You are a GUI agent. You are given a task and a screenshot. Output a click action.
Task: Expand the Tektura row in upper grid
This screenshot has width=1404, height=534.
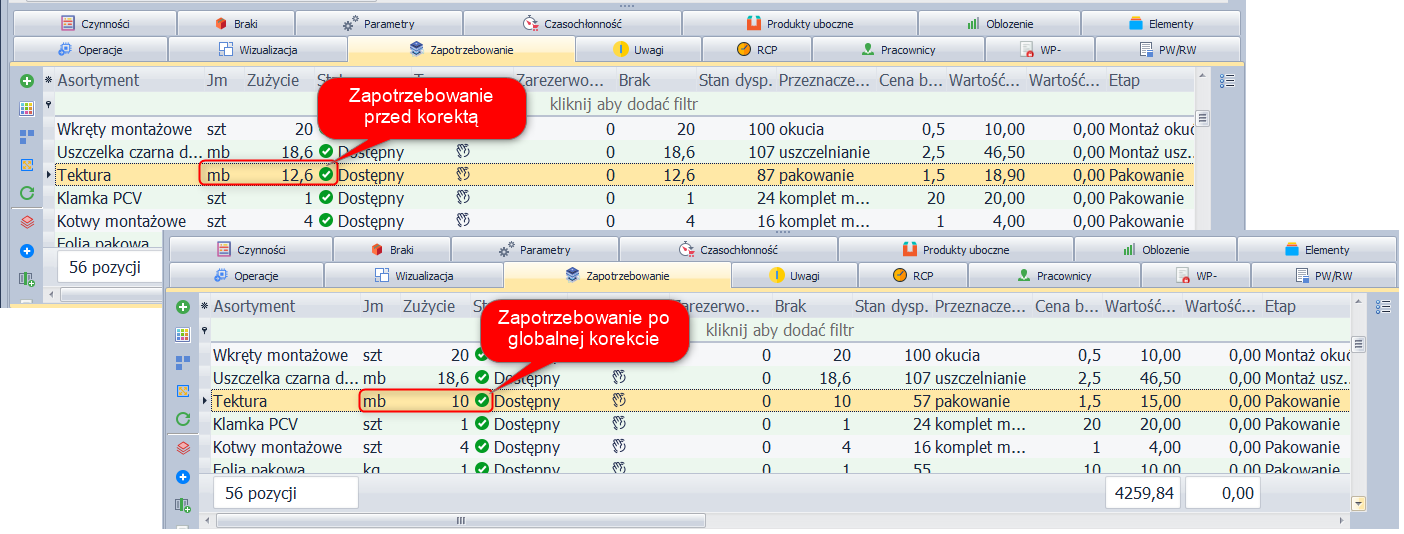49,175
